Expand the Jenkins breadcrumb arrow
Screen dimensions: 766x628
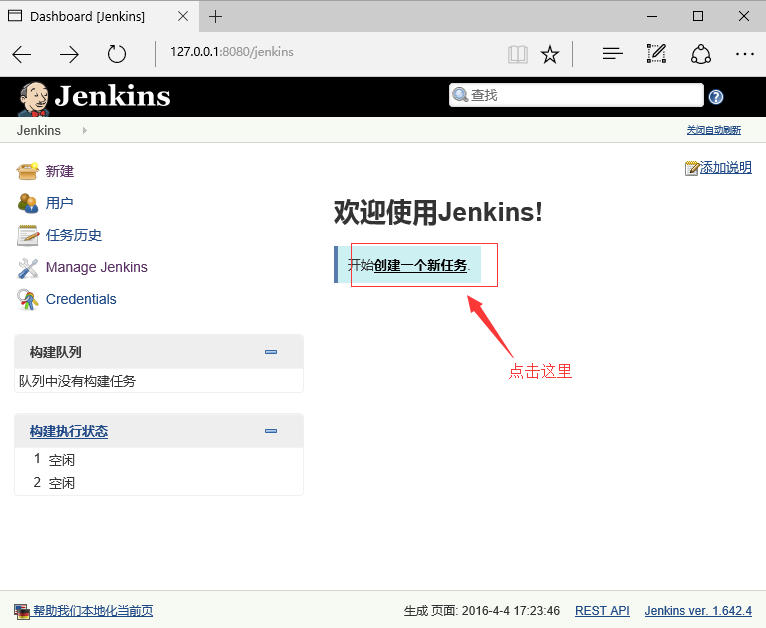tap(85, 130)
